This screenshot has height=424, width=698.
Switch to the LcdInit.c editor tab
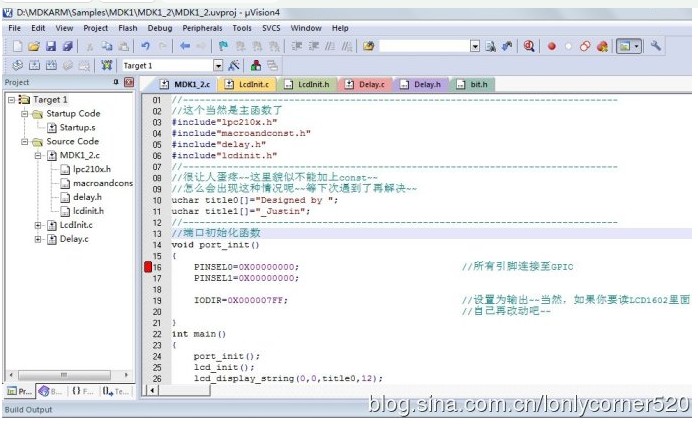point(248,84)
